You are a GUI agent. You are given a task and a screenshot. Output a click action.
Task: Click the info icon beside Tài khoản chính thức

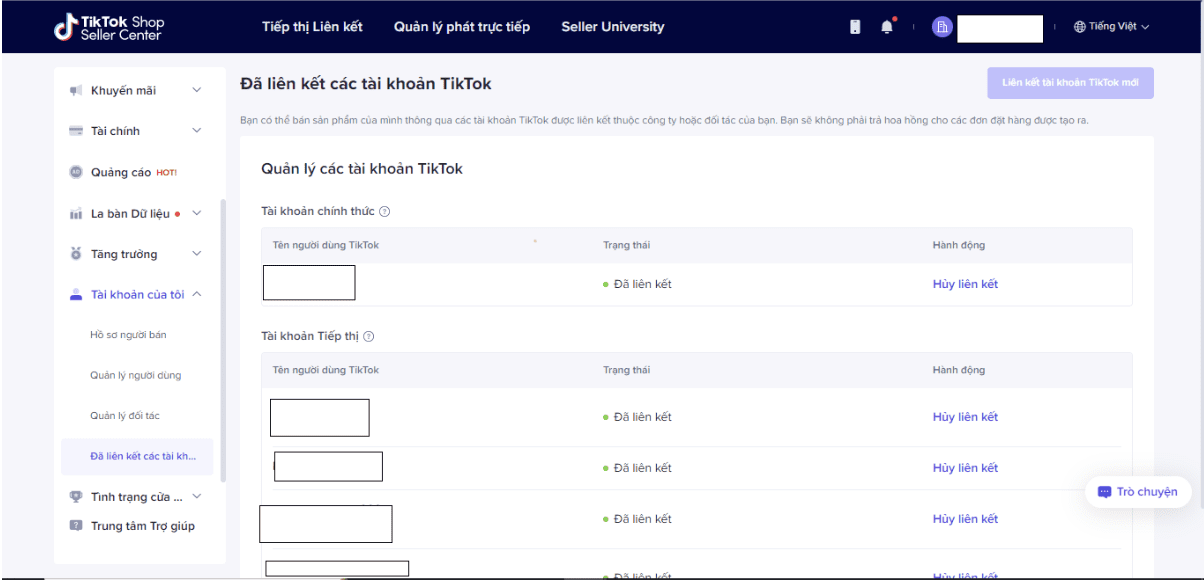point(385,211)
